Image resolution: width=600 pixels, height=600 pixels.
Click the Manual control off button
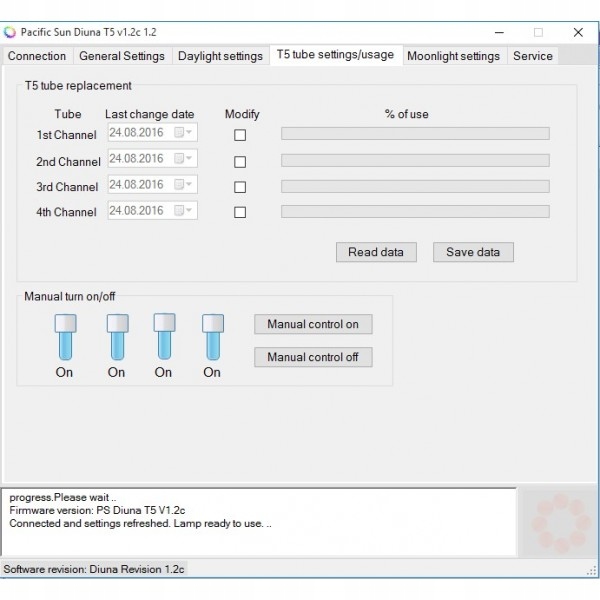[313, 357]
